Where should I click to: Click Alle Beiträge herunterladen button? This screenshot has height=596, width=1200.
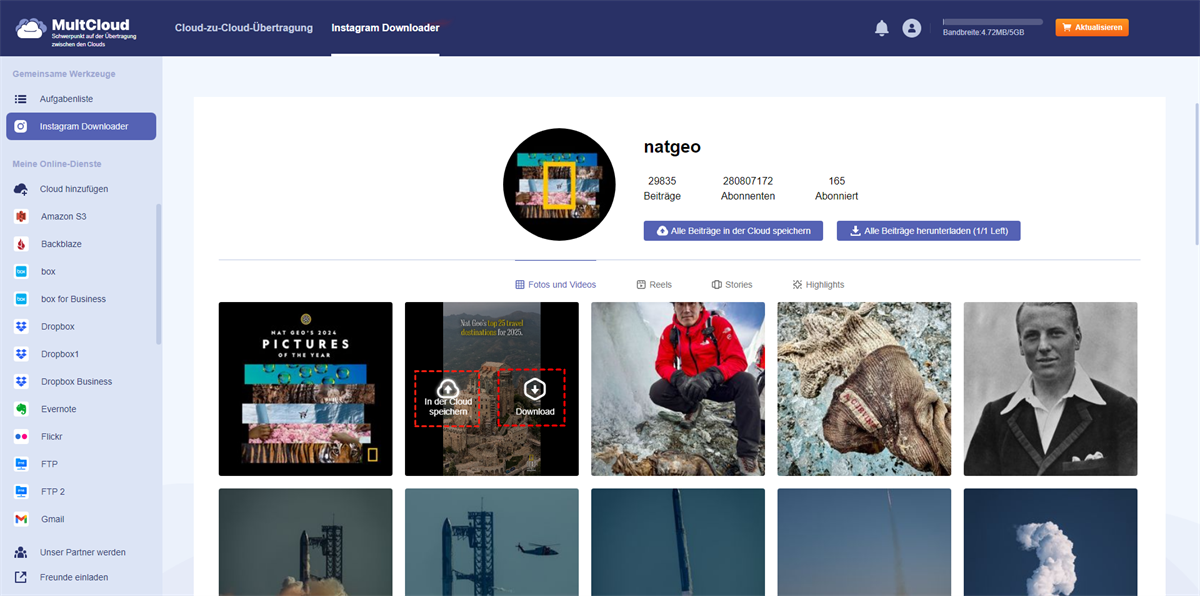click(928, 231)
